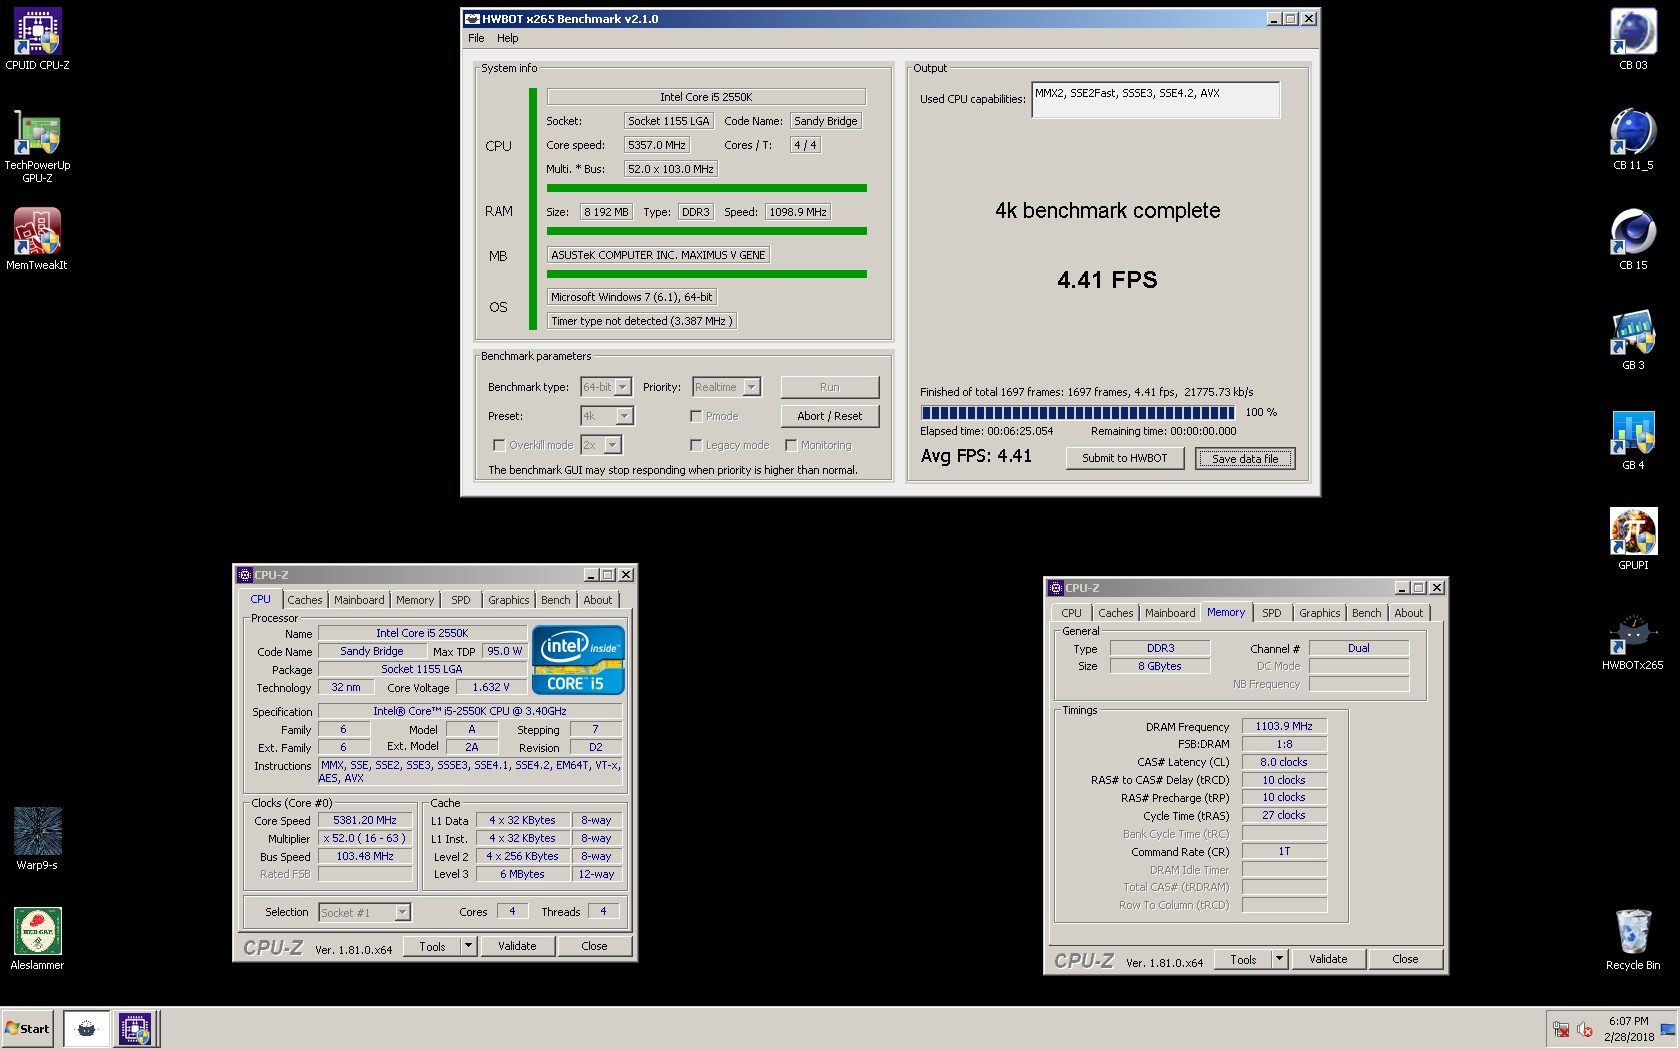Click the Core Speed 5381.20 MHz value
The image size is (1680, 1050).
[x=365, y=820]
